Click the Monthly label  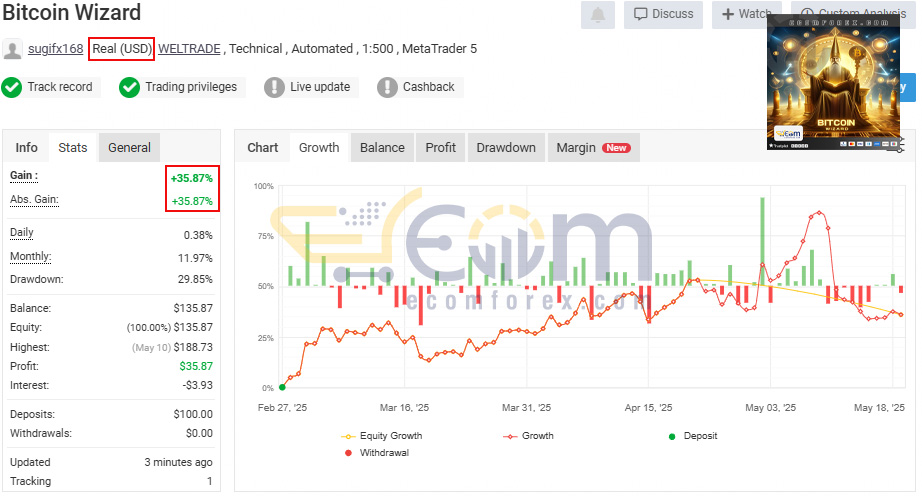point(31,256)
